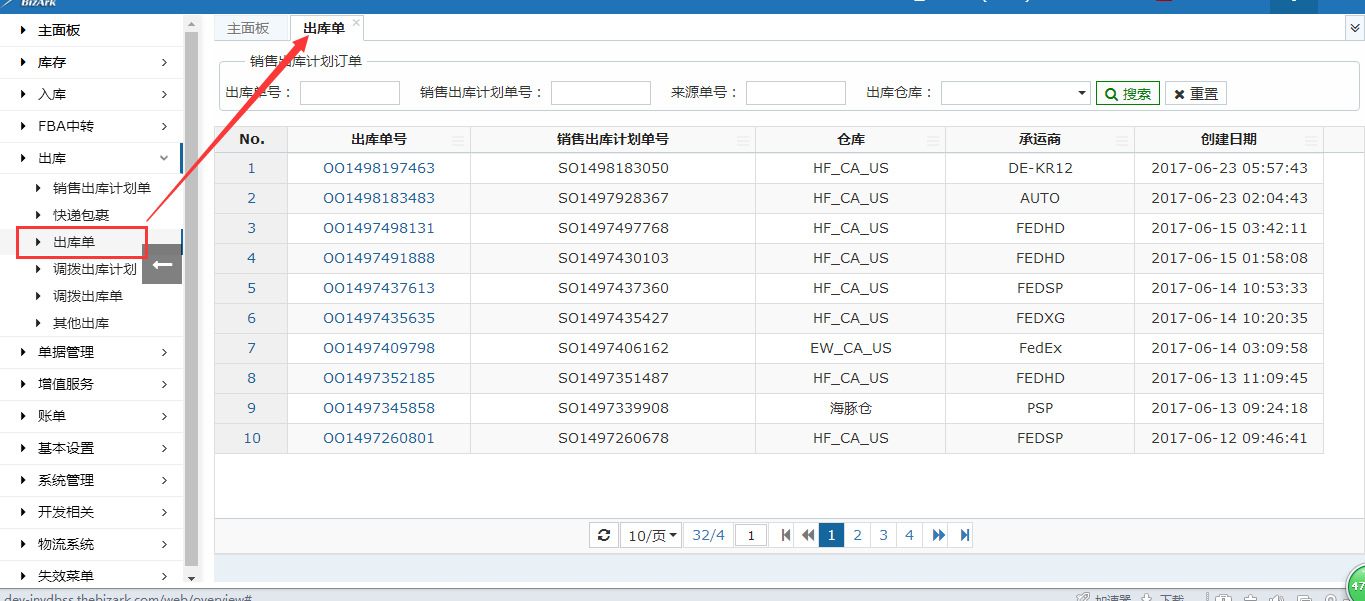This screenshot has height=601, width=1365.
Task: Open 其他出库 in sidebar
Action: tap(81, 323)
